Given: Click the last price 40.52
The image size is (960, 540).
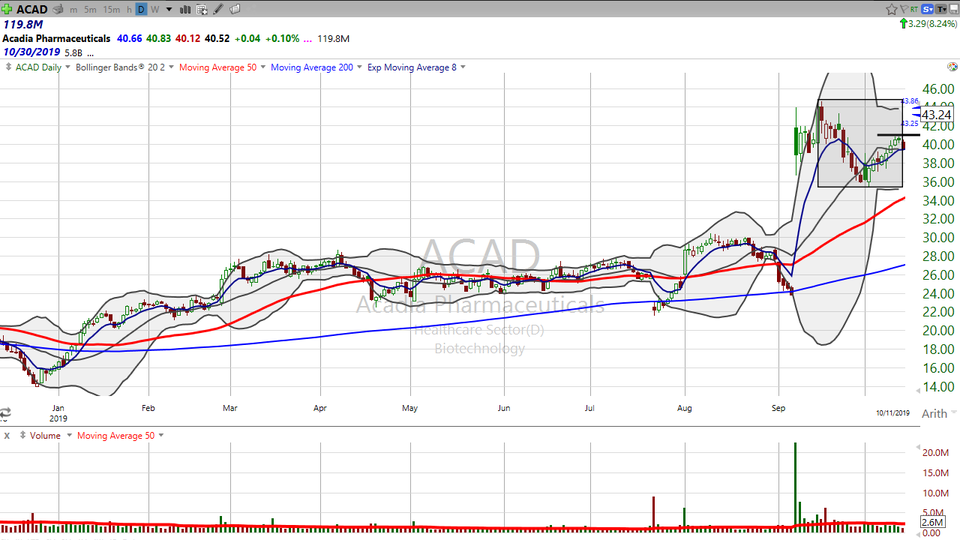Looking at the screenshot, I should click(217, 39).
